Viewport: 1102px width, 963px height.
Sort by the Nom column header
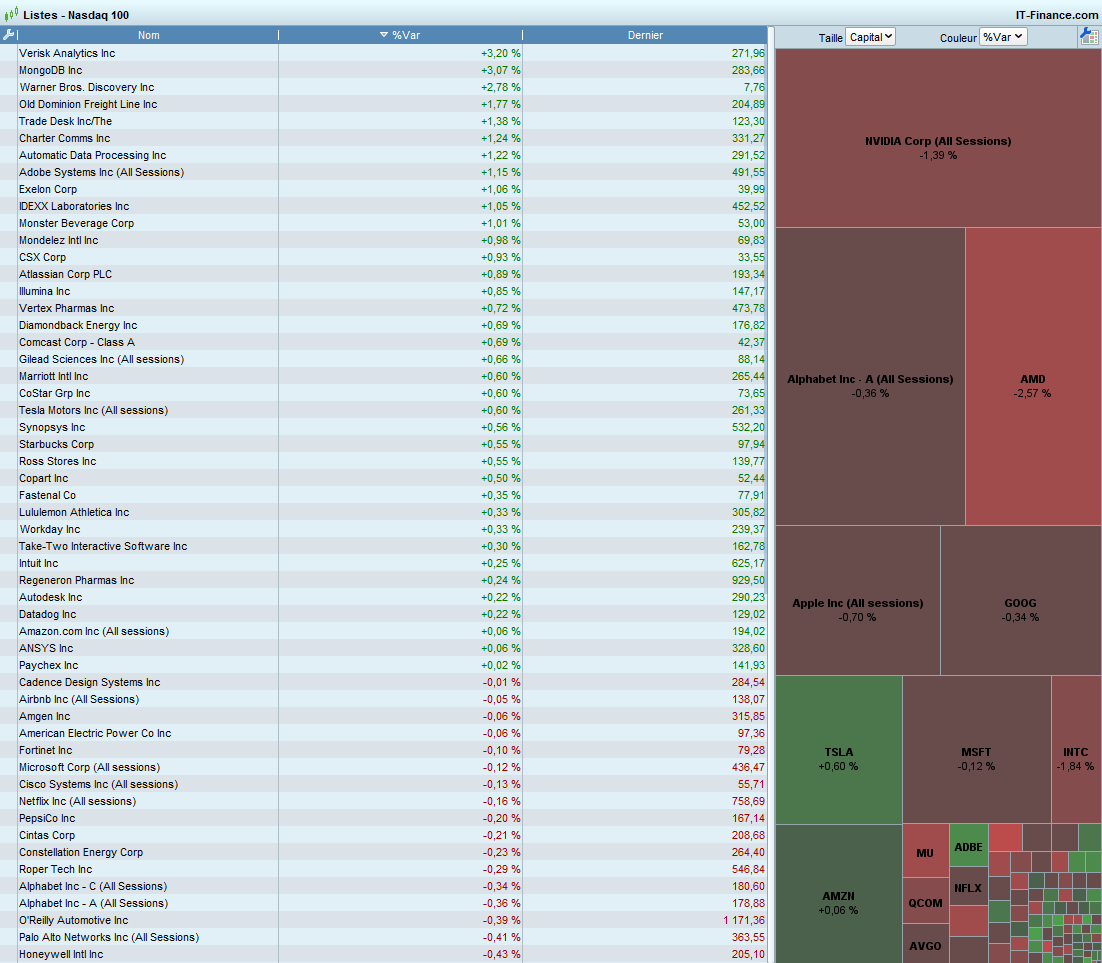click(x=148, y=35)
